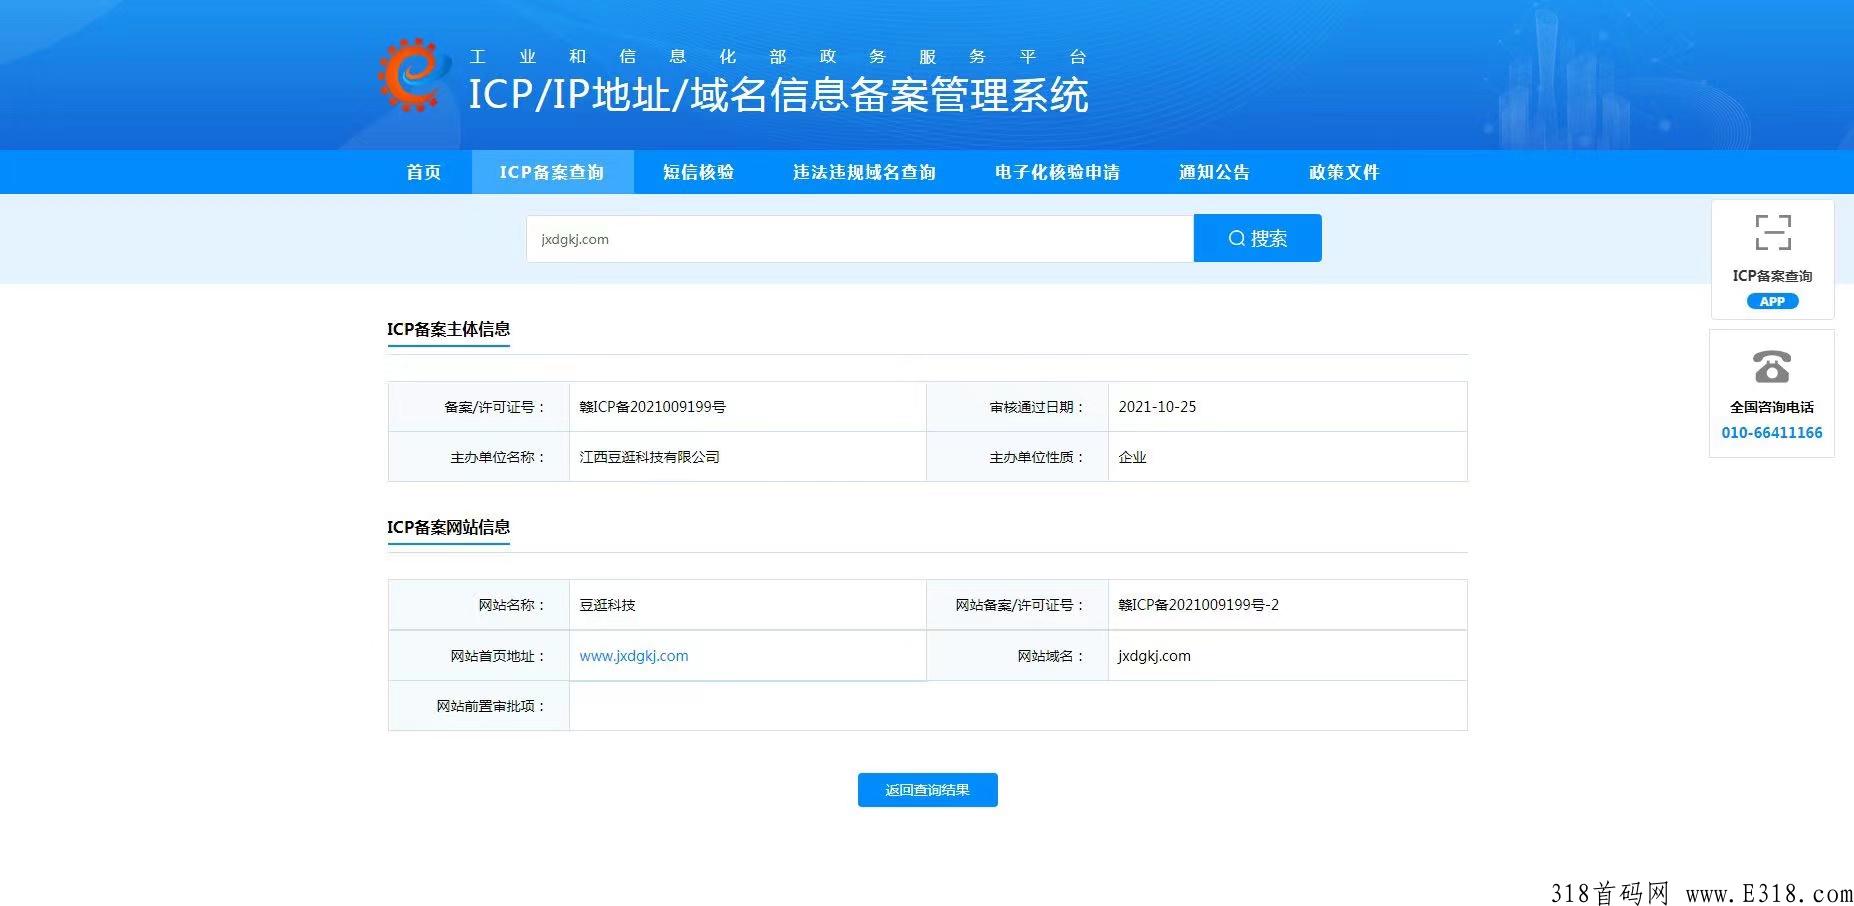Click the hotline number 010-66411166

pos(1772,432)
